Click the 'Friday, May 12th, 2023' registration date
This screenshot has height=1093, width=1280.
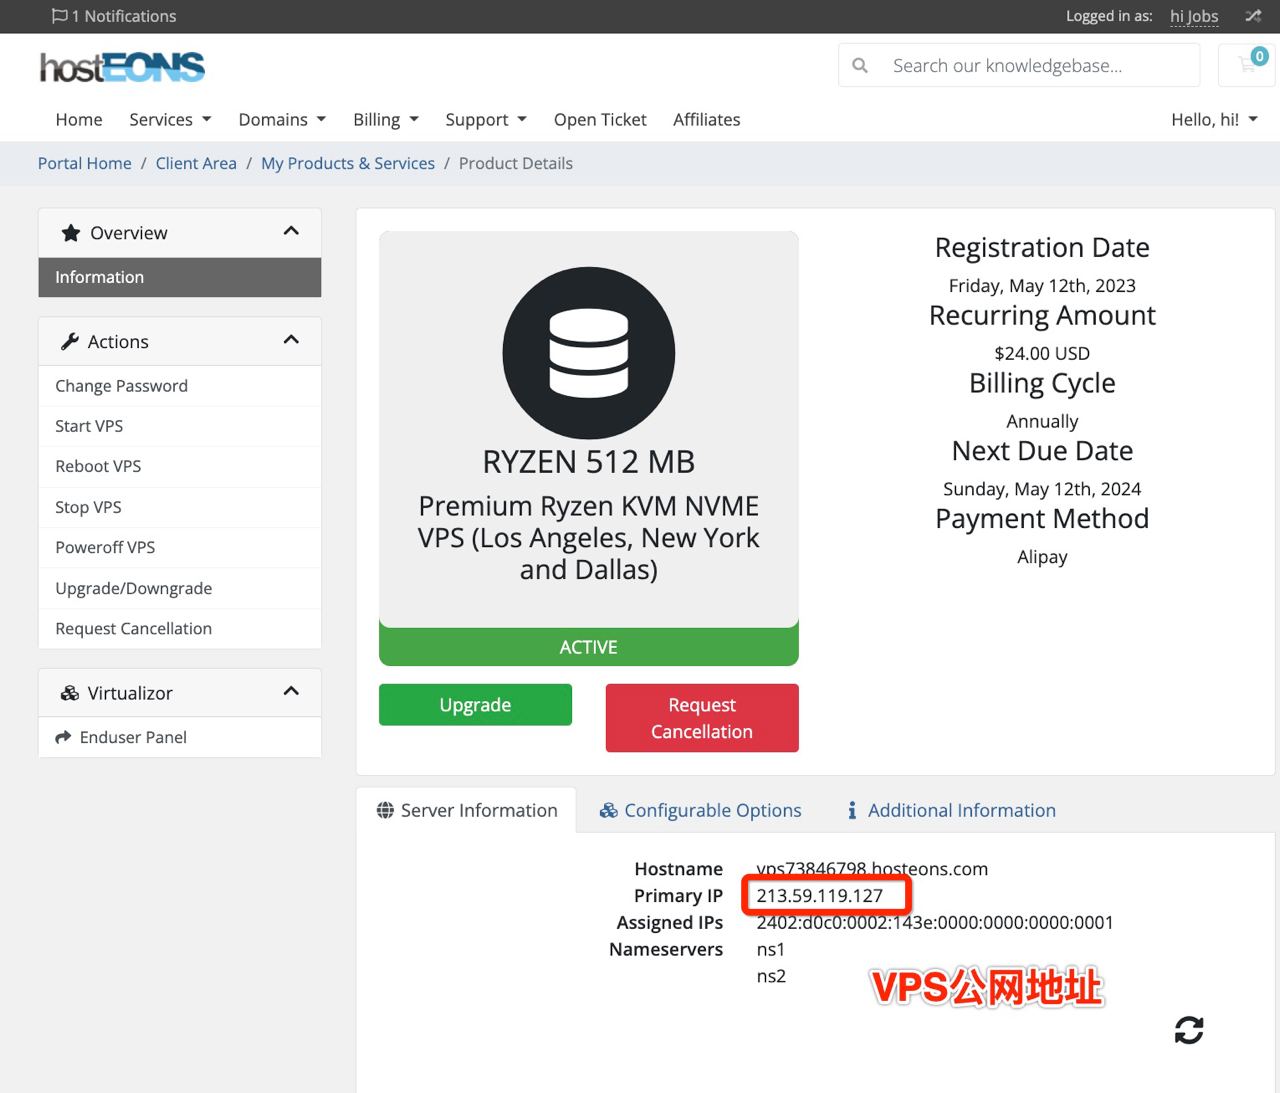1042,286
